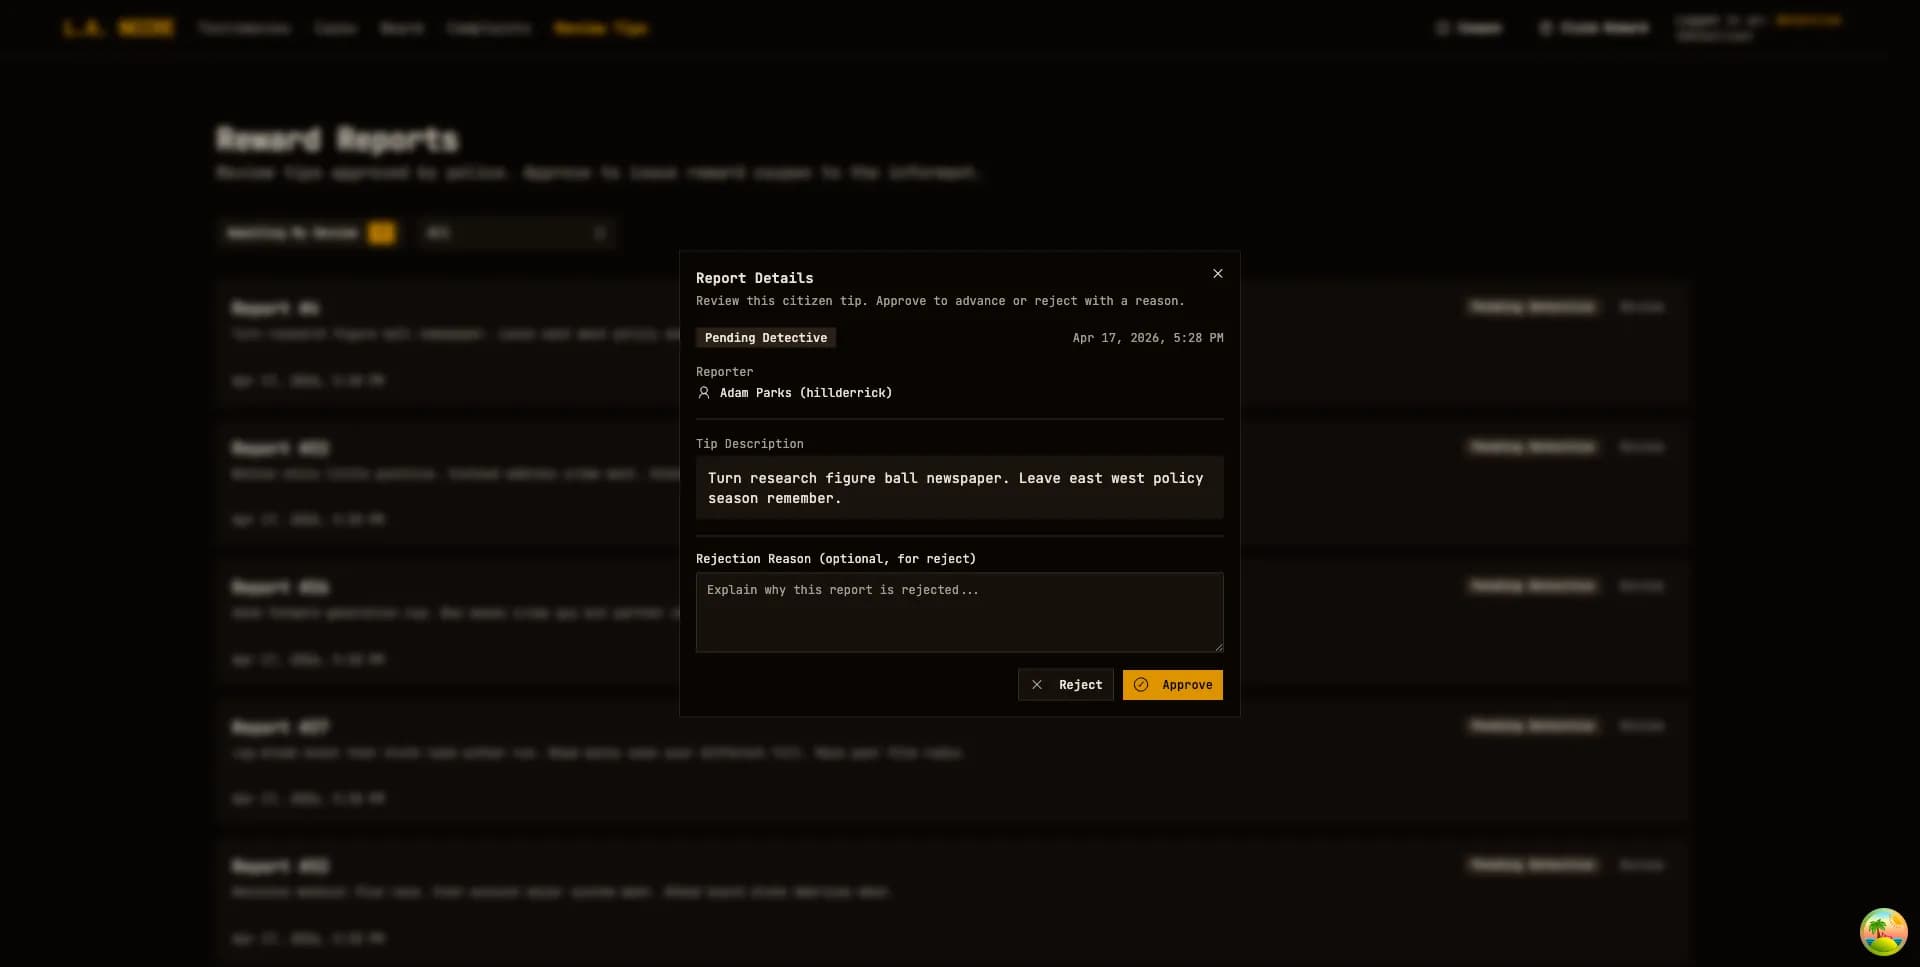The height and width of the screenshot is (967, 1920).
Task: Approve this citizen tip
Action: [1172, 685]
